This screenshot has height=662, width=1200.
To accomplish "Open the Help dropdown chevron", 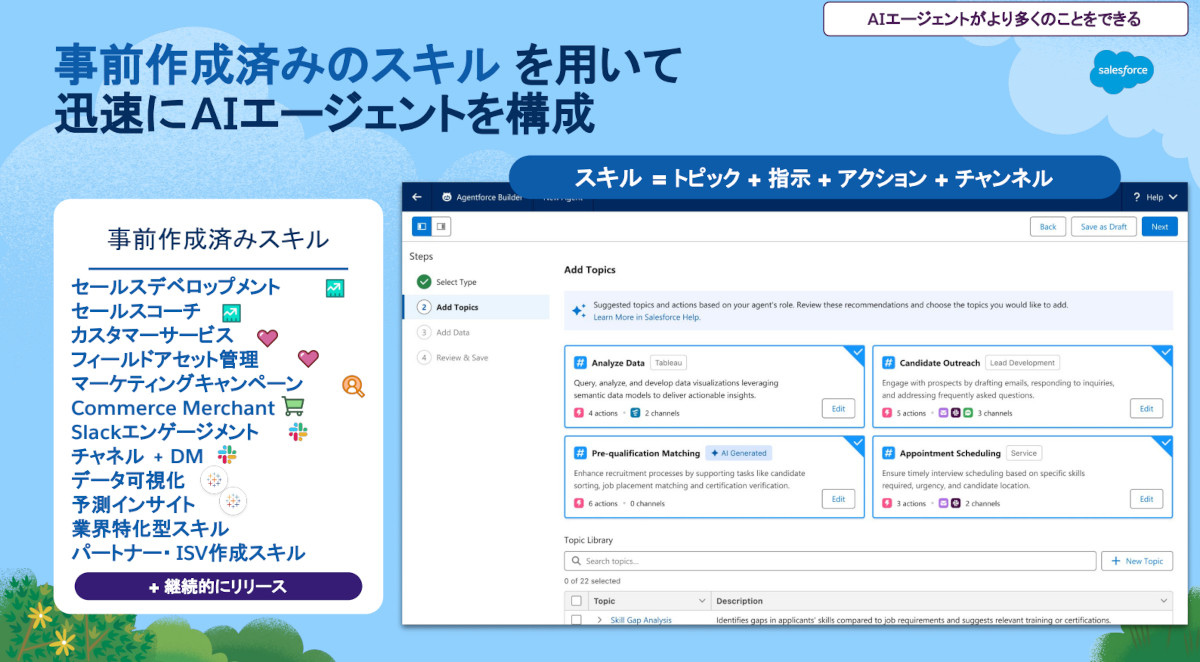I will pyautogui.click(x=1173, y=197).
